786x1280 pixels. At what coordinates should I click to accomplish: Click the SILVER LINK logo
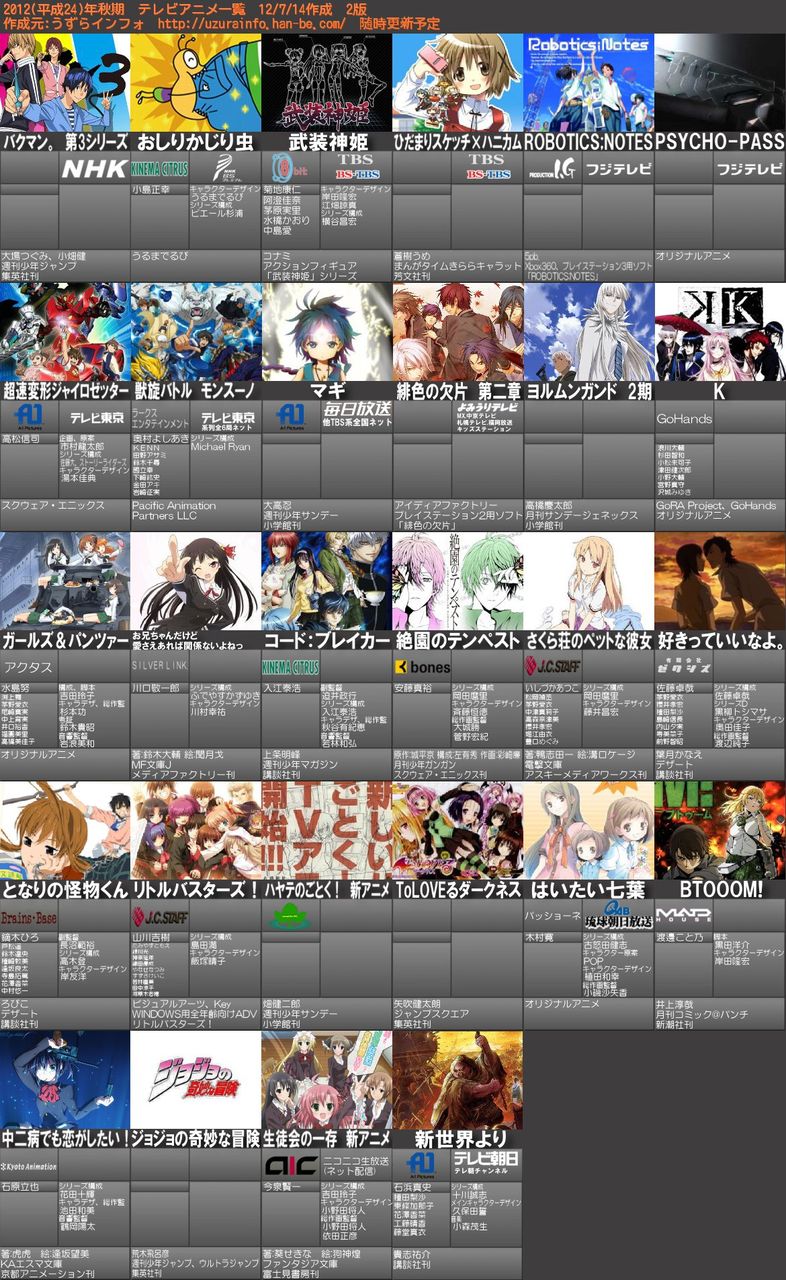click(160, 665)
